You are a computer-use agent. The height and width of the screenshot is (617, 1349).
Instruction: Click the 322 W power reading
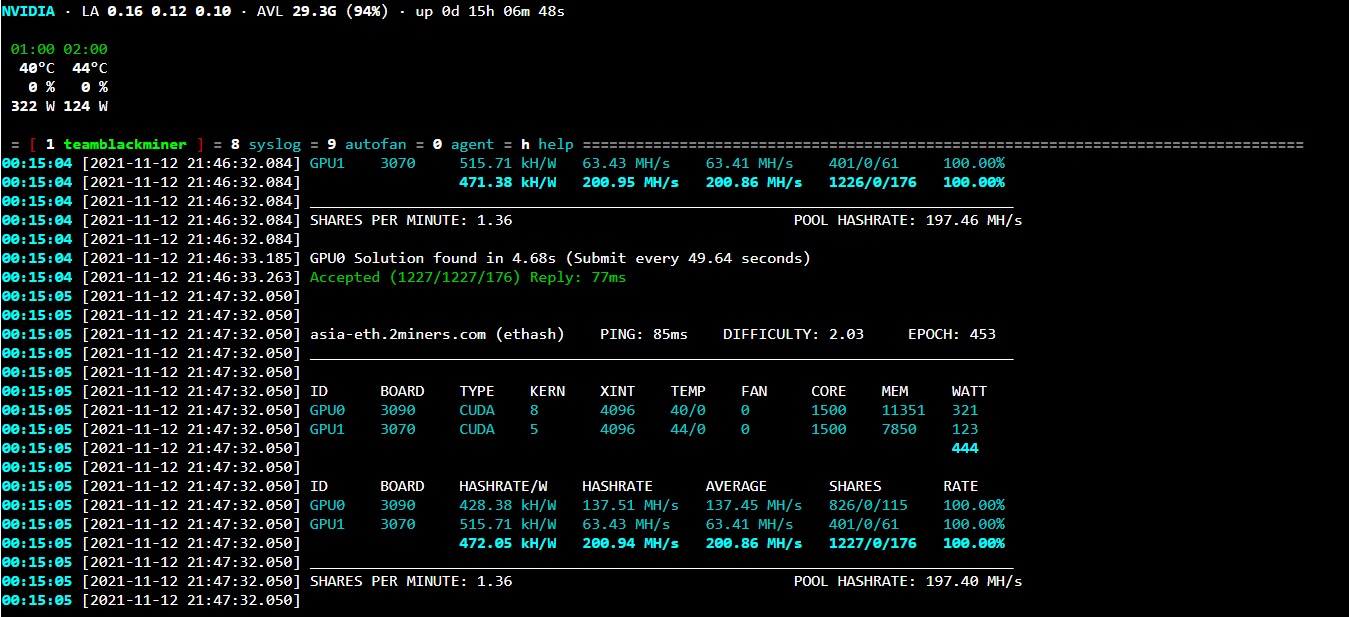tap(33, 106)
